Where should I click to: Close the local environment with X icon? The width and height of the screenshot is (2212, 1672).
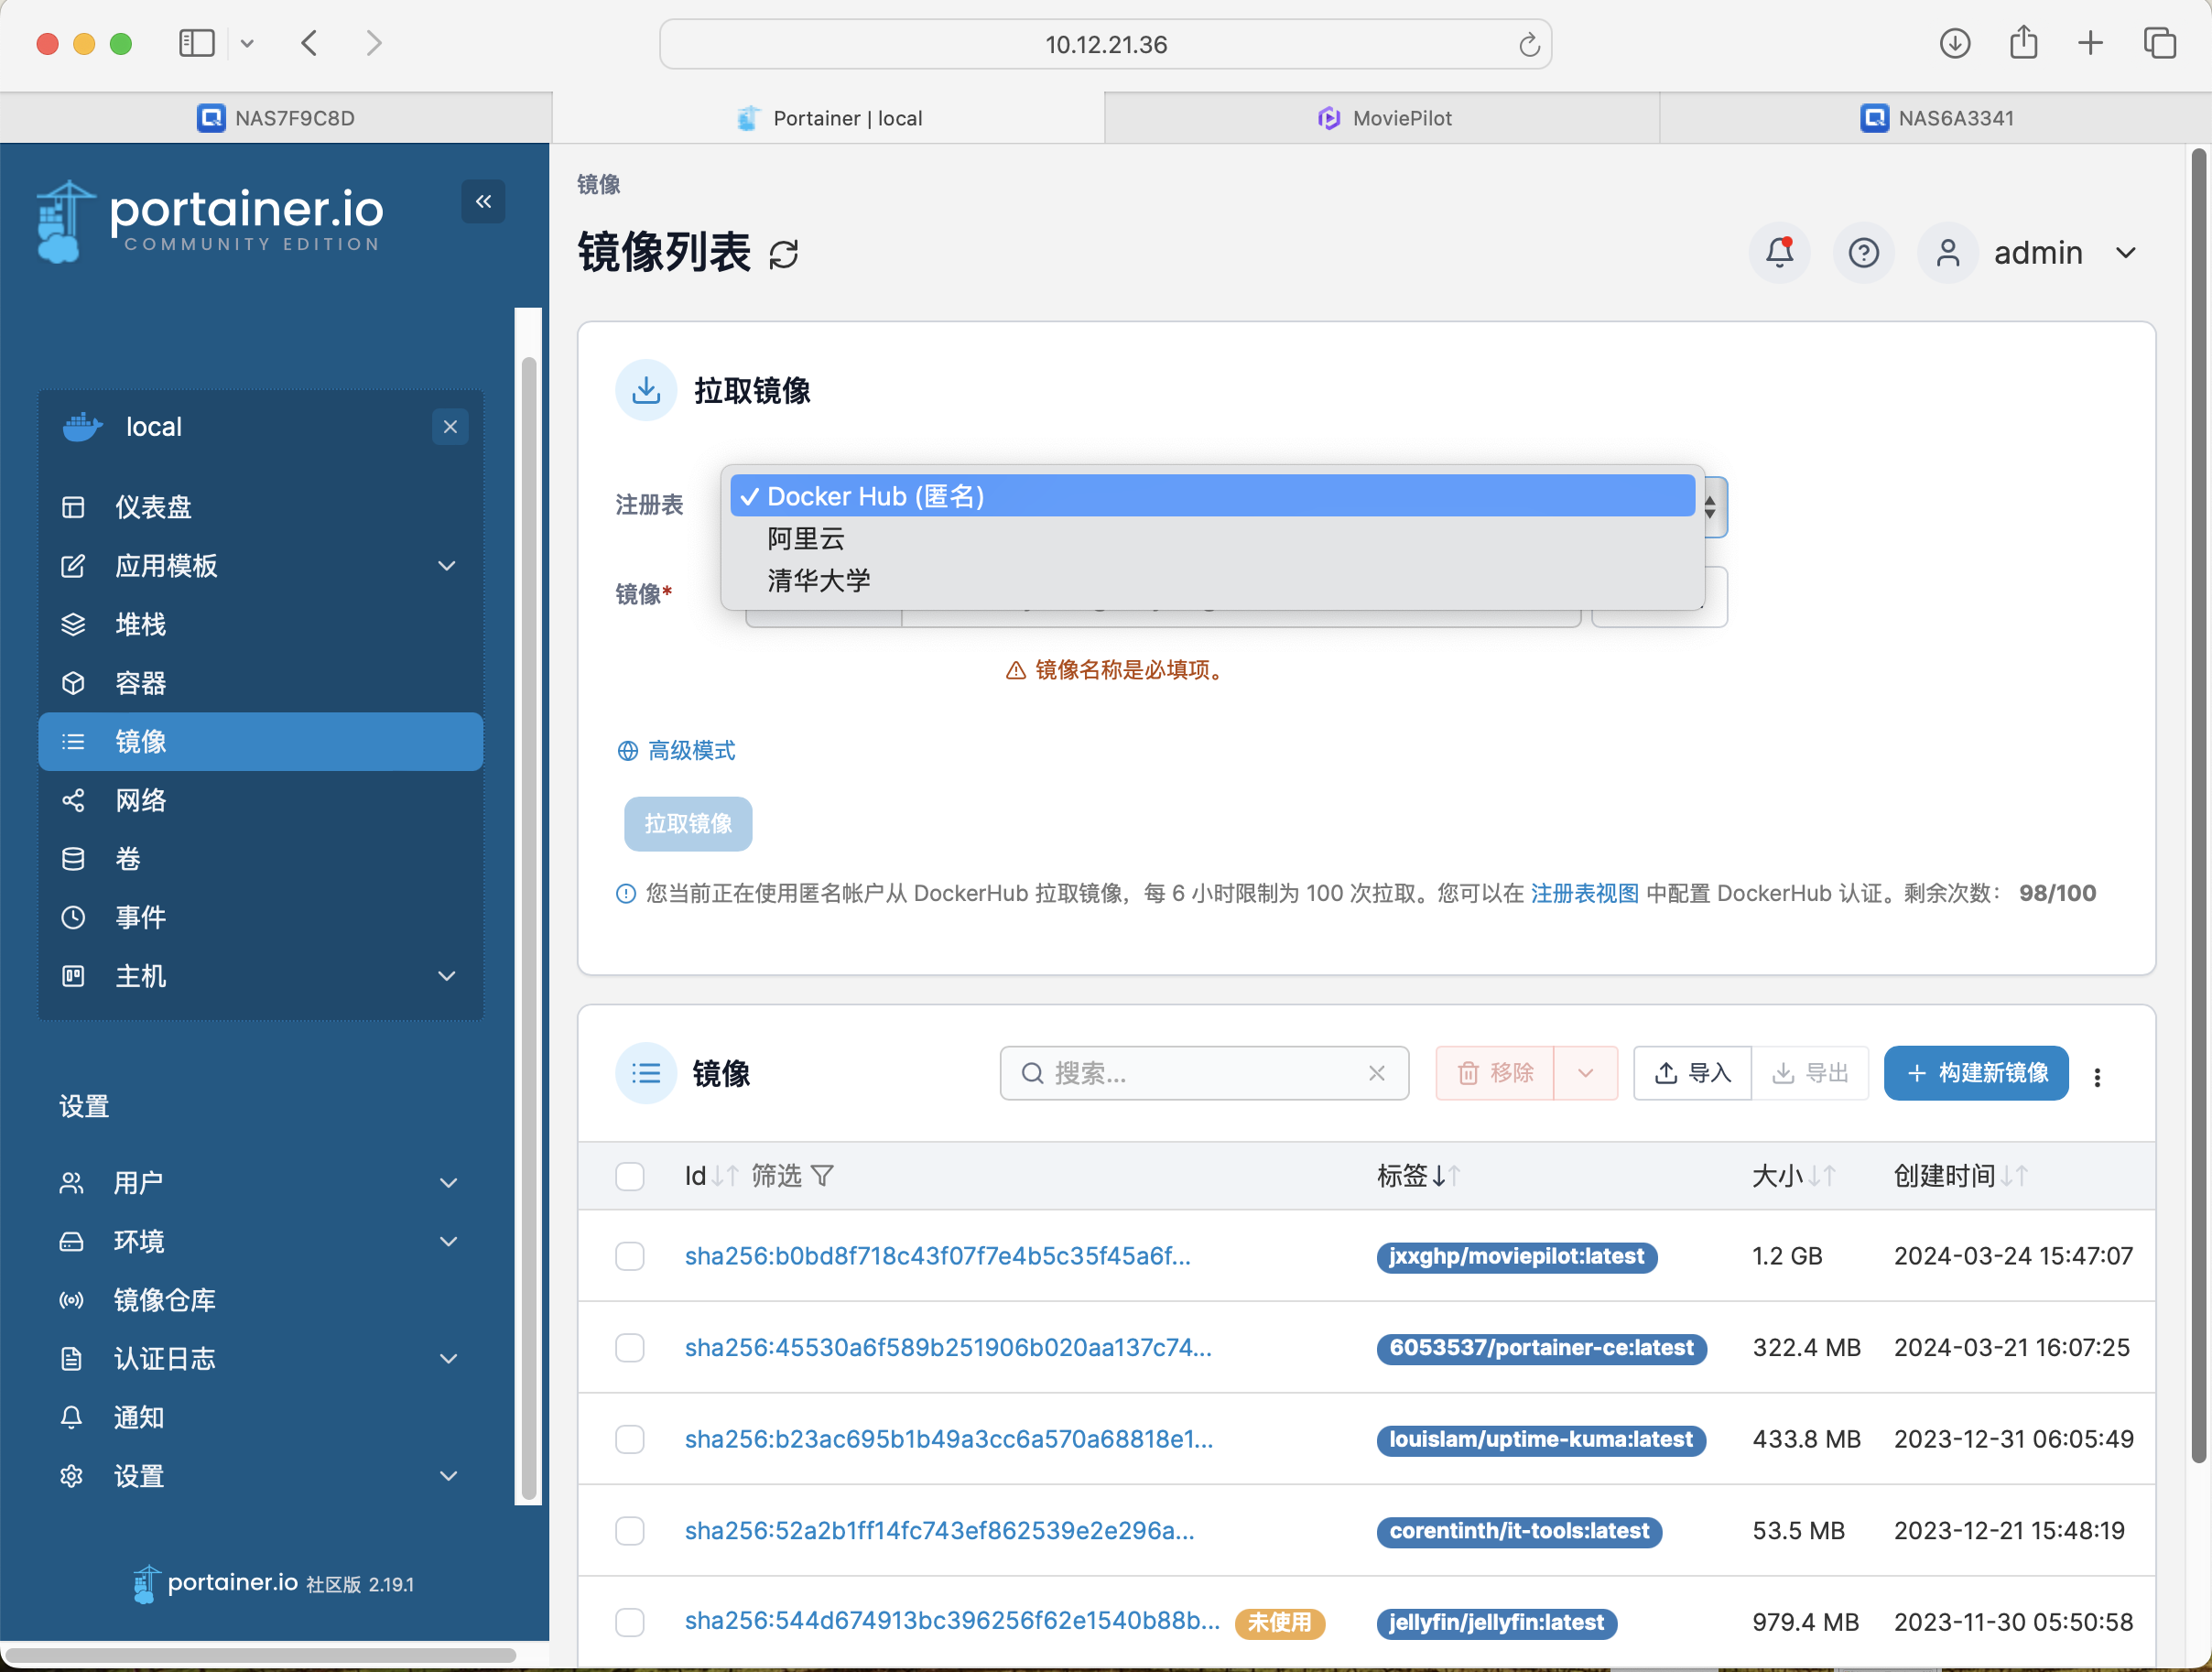point(450,427)
